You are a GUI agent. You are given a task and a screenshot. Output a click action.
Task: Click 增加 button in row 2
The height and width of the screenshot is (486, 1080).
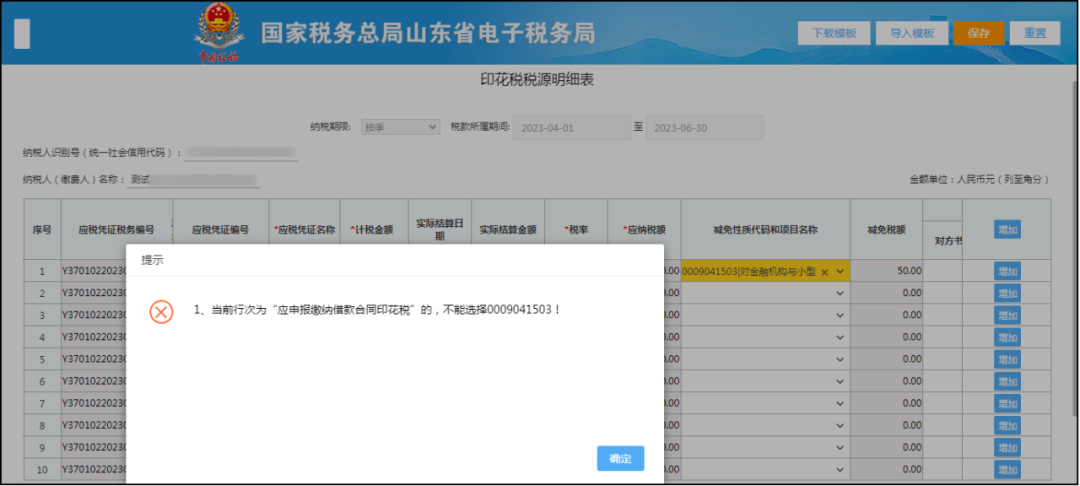(1007, 293)
